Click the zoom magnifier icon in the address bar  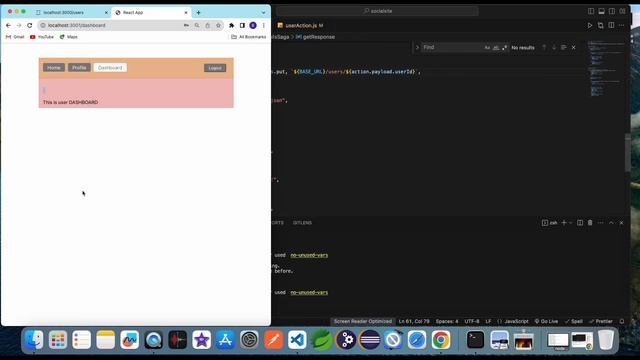click(197, 25)
